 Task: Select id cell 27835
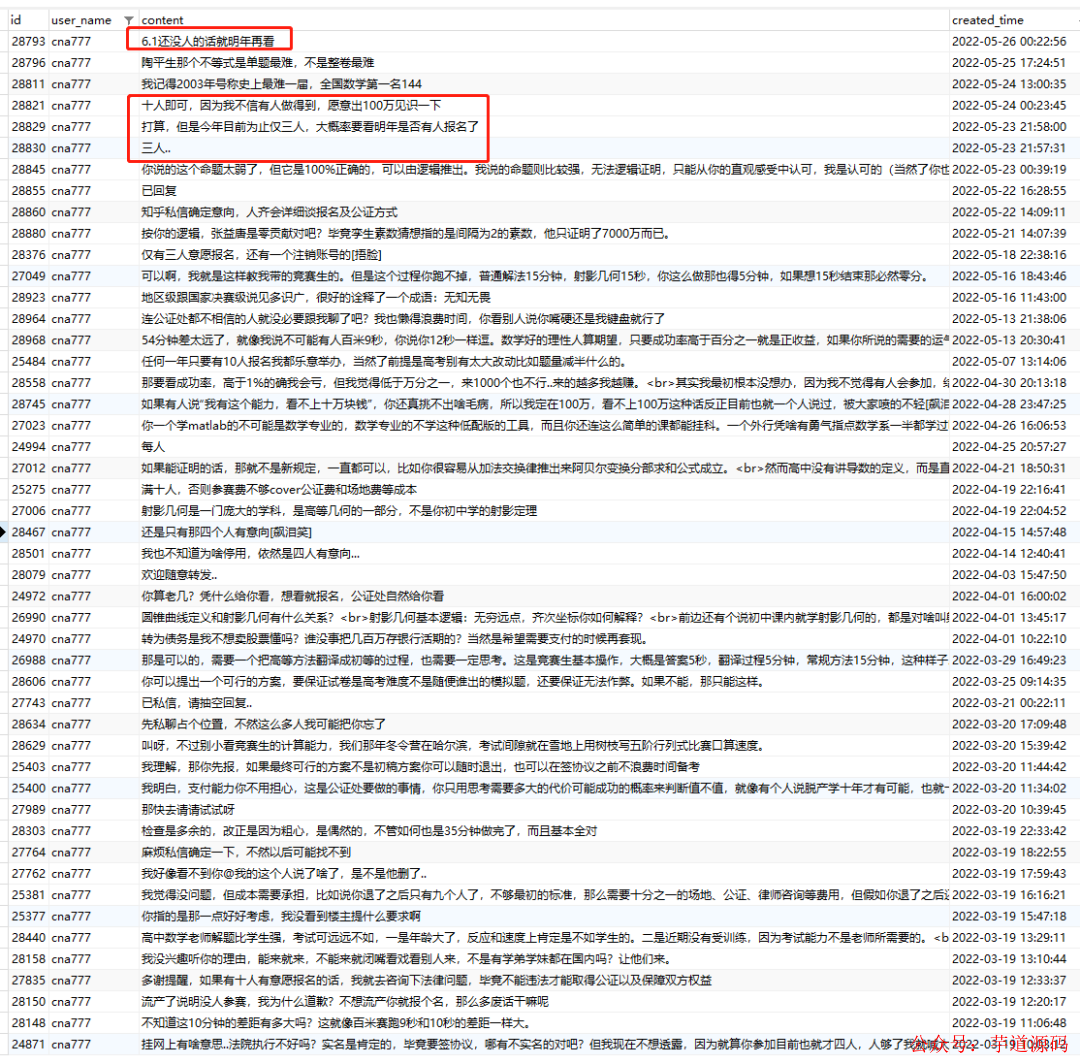28,981
